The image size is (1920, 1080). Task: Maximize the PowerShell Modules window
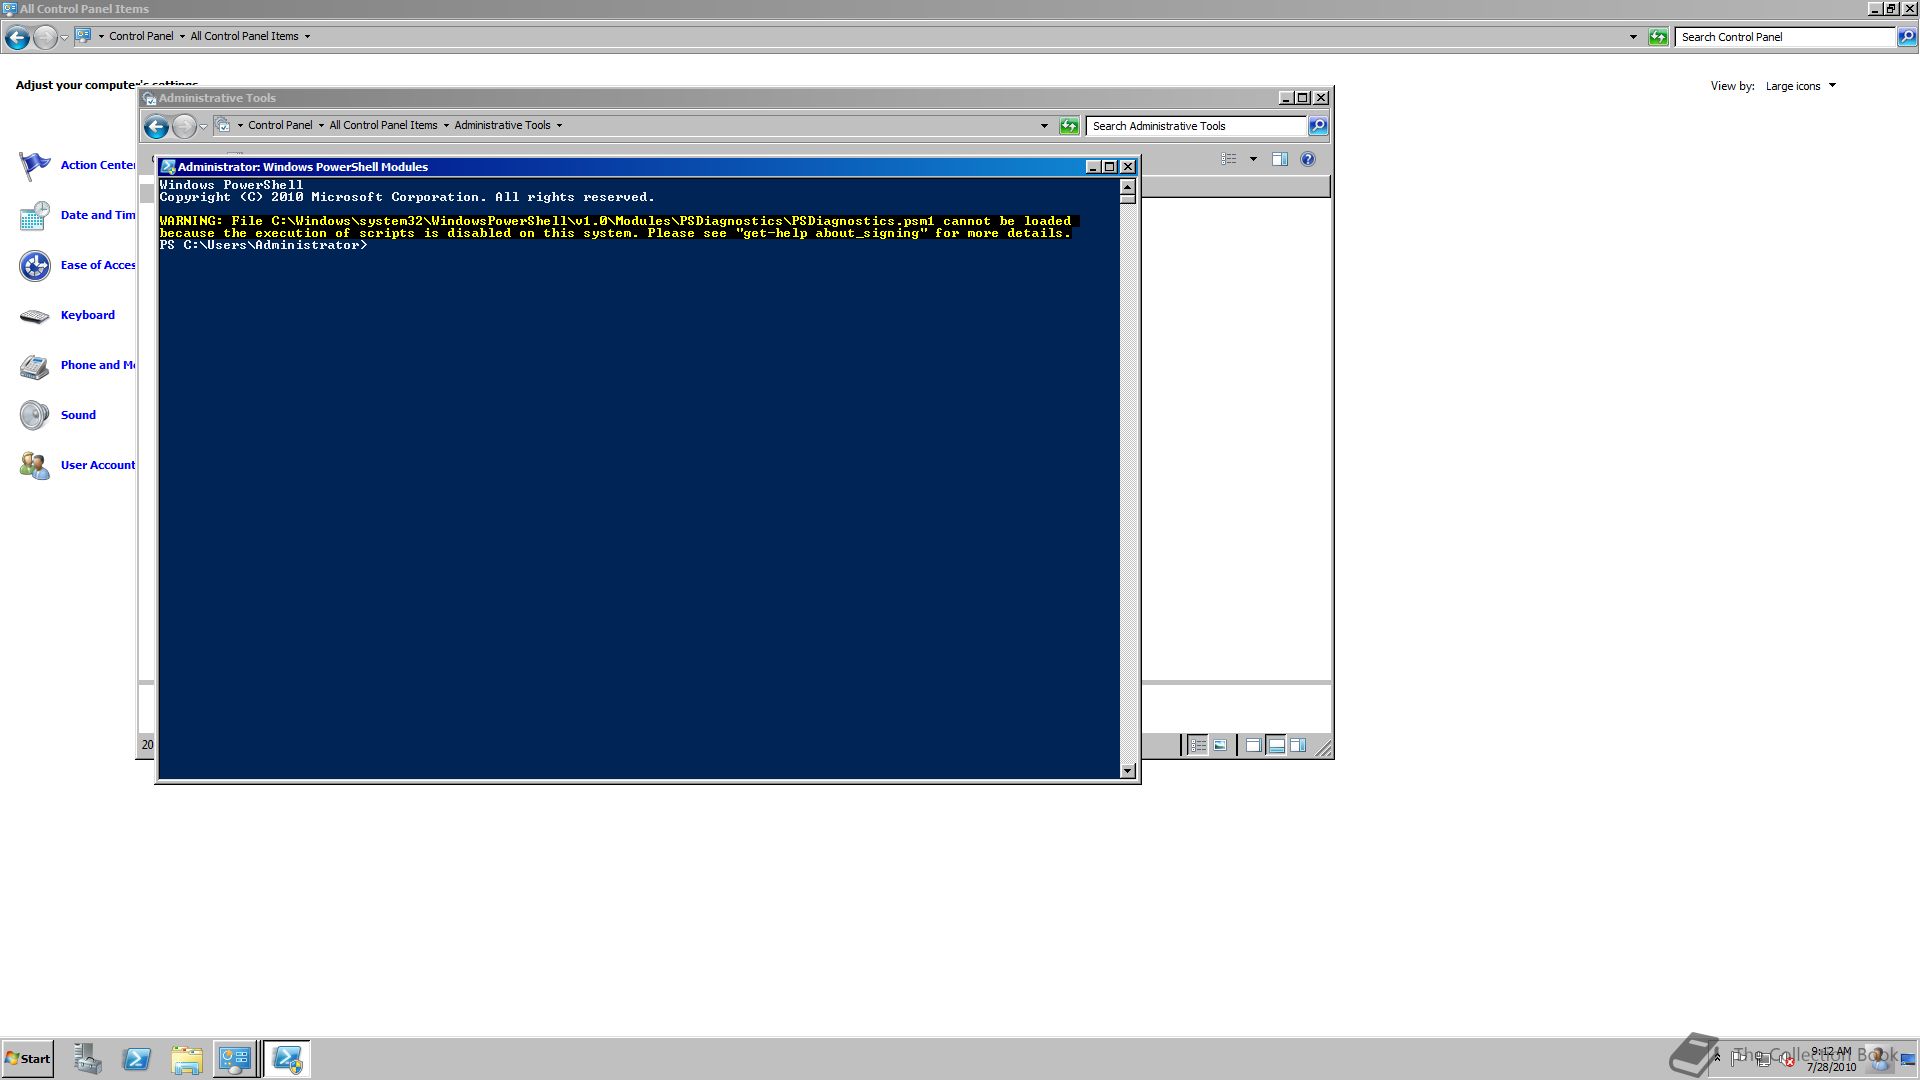point(1110,167)
